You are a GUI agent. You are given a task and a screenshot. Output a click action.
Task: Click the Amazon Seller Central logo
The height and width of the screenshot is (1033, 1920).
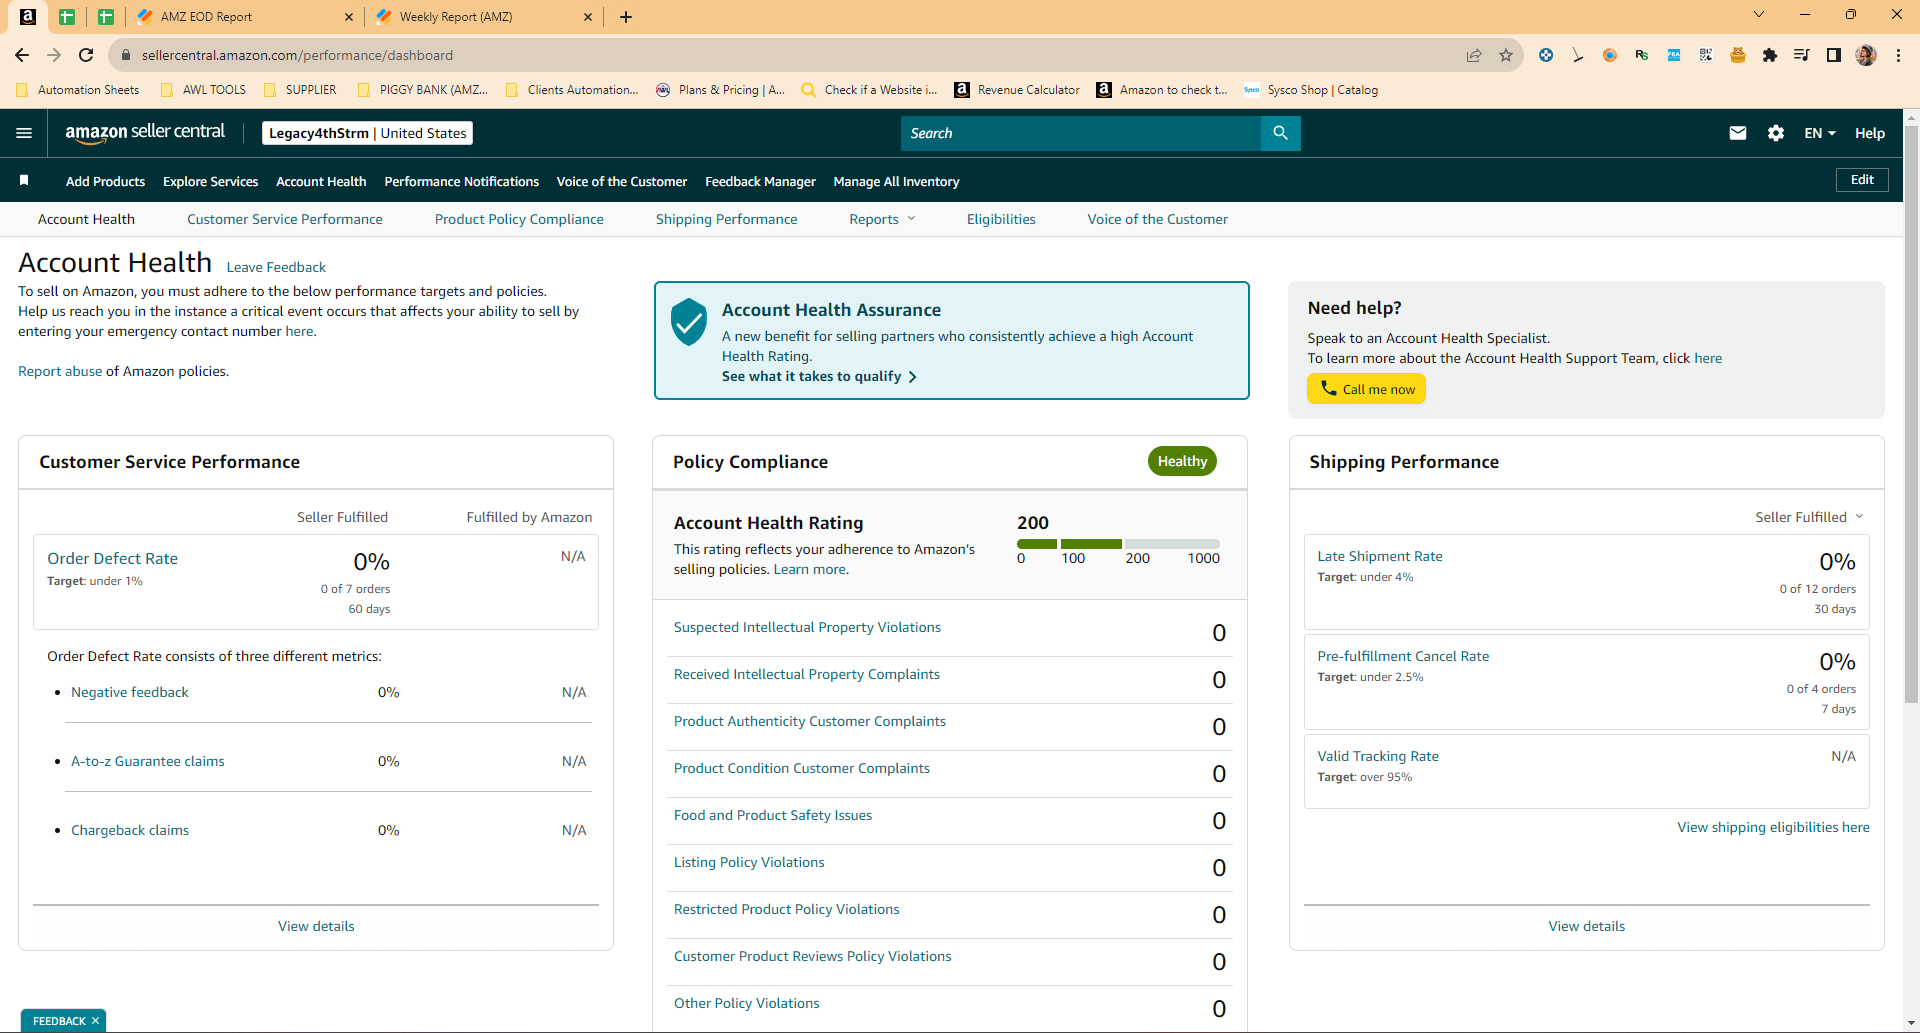pyautogui.click(x=145, y=133)
